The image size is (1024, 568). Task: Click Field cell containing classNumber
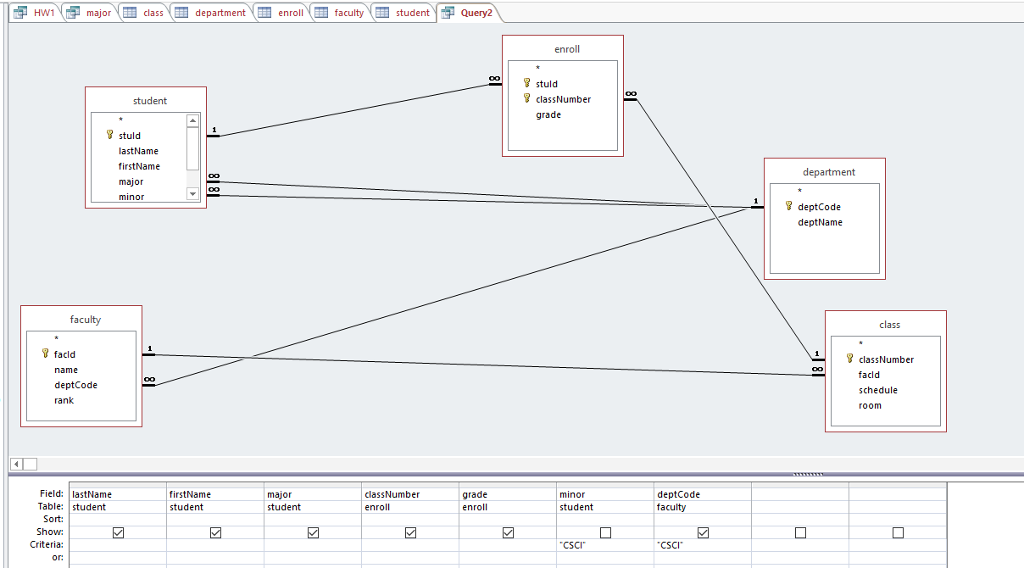[410, 494]
